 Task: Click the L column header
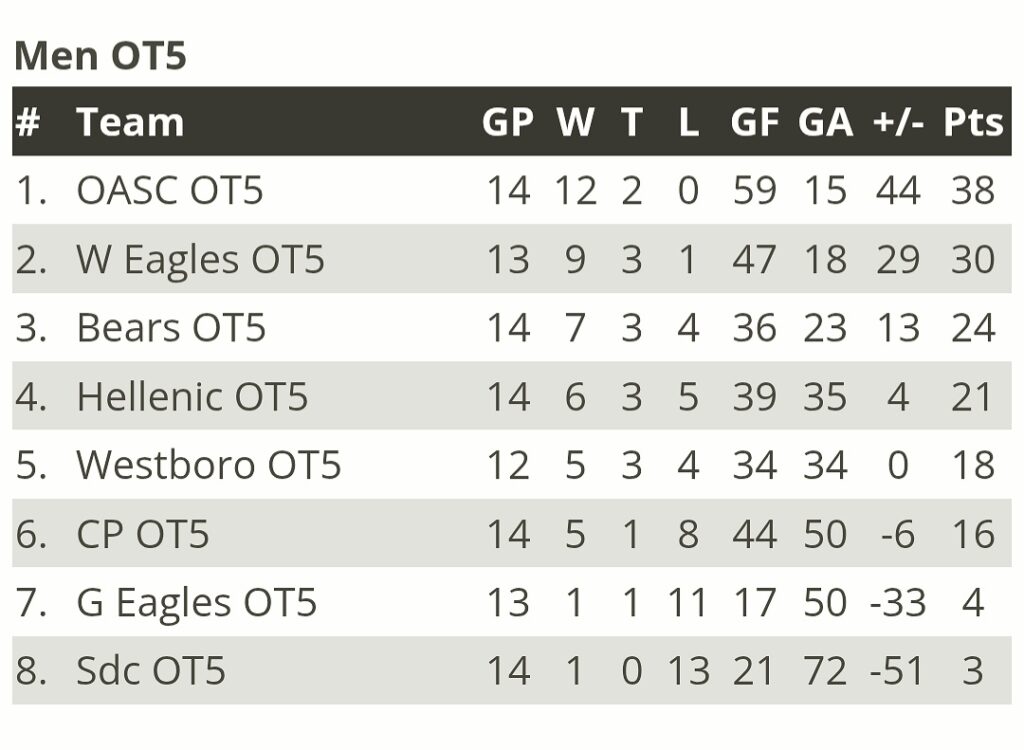tap(688, 122)
